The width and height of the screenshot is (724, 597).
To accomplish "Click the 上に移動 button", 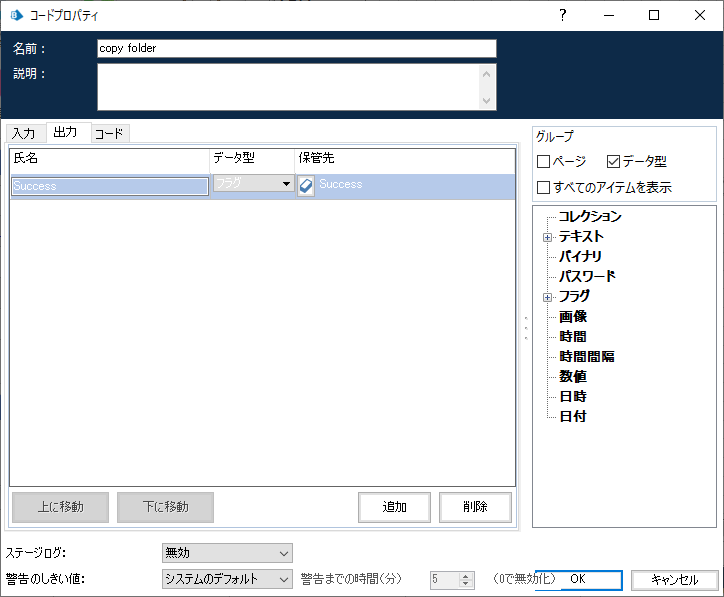I will point(60,507).
